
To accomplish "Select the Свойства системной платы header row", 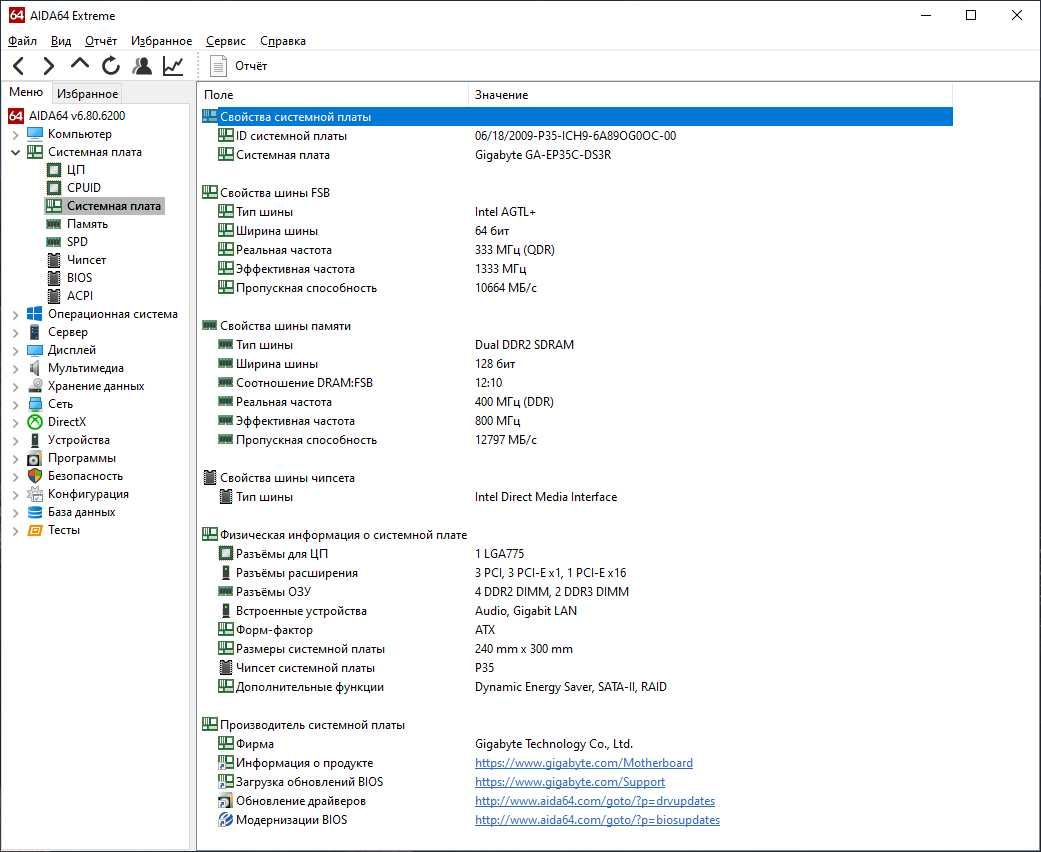I will coord(577,117).
